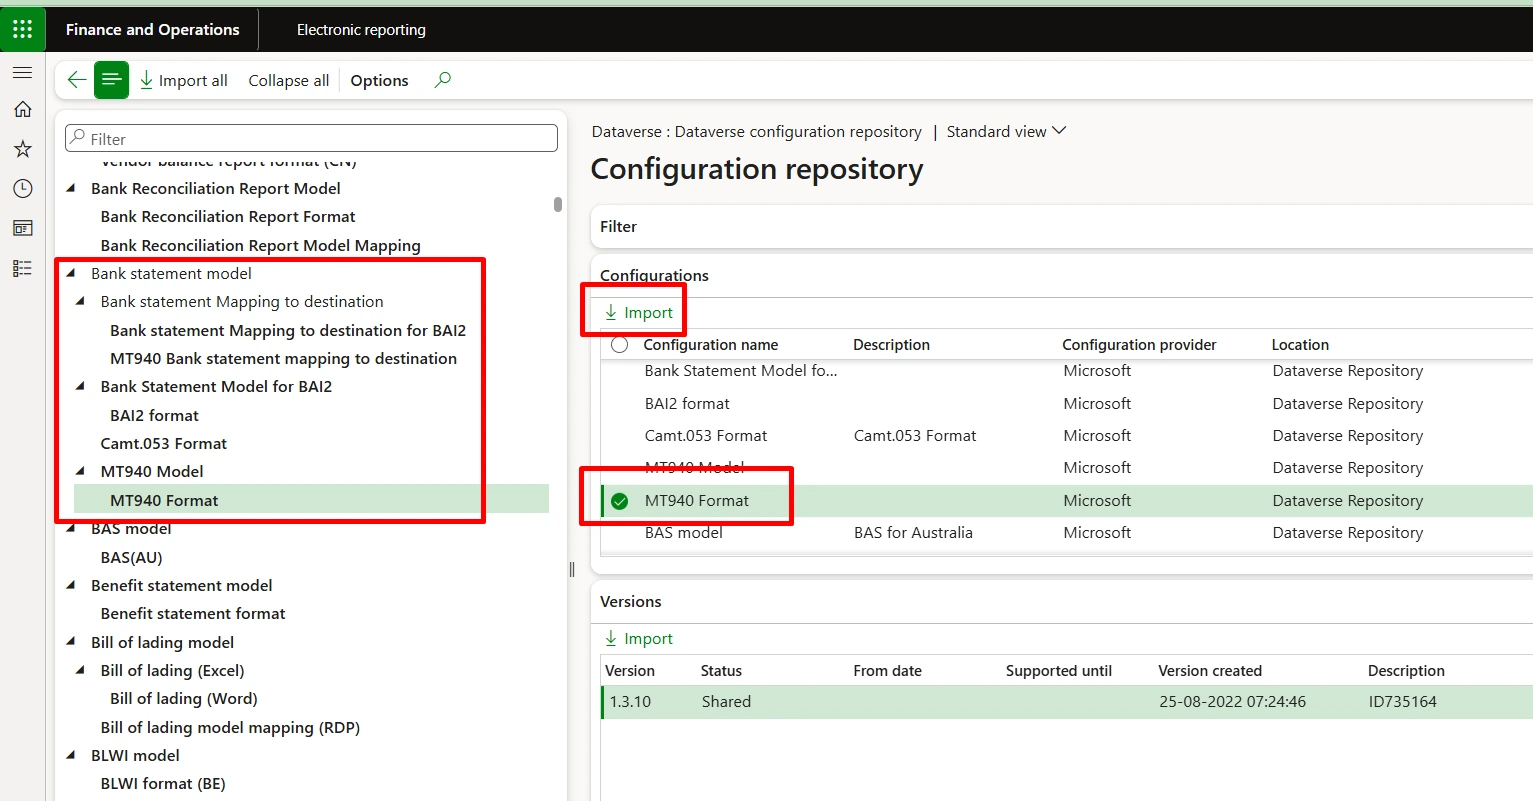Open Electronic reporting in the header
Screen dimensions: 1533x801
361,29
